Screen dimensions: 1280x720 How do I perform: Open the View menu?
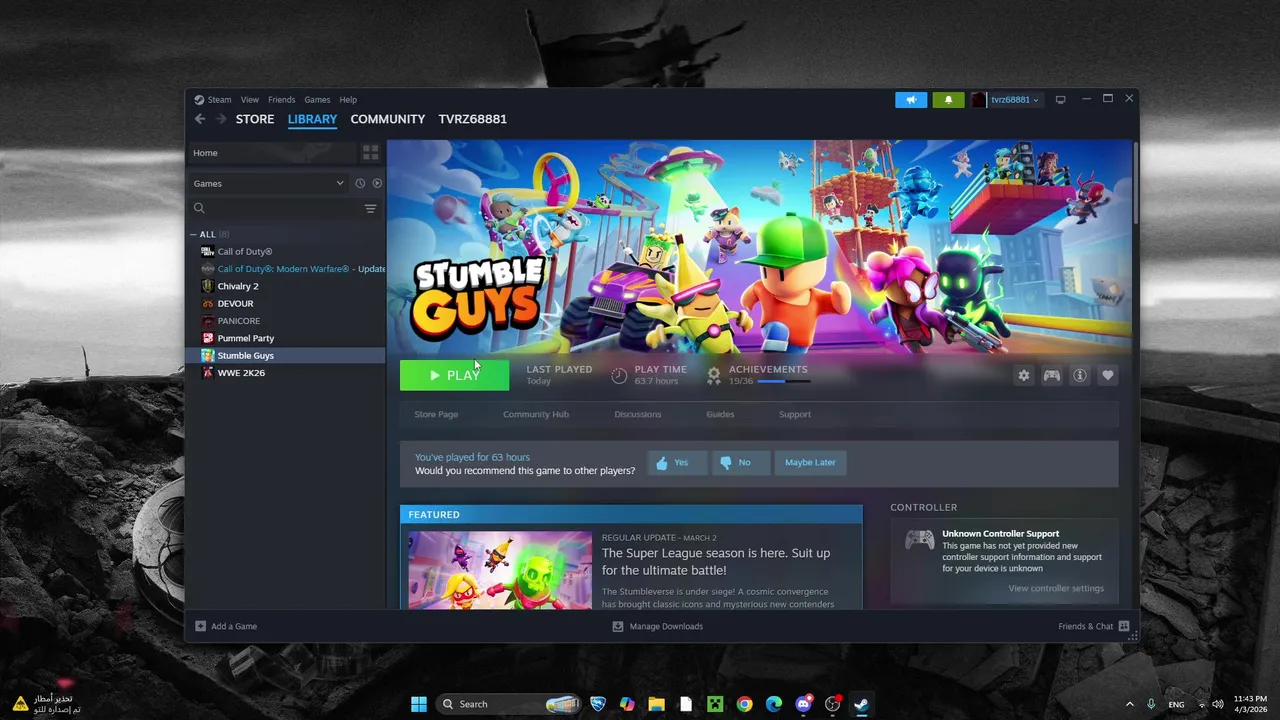(250, 100)
